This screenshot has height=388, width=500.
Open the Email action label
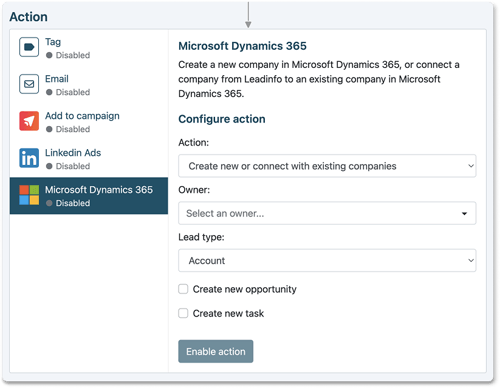[x=57, y=79]
